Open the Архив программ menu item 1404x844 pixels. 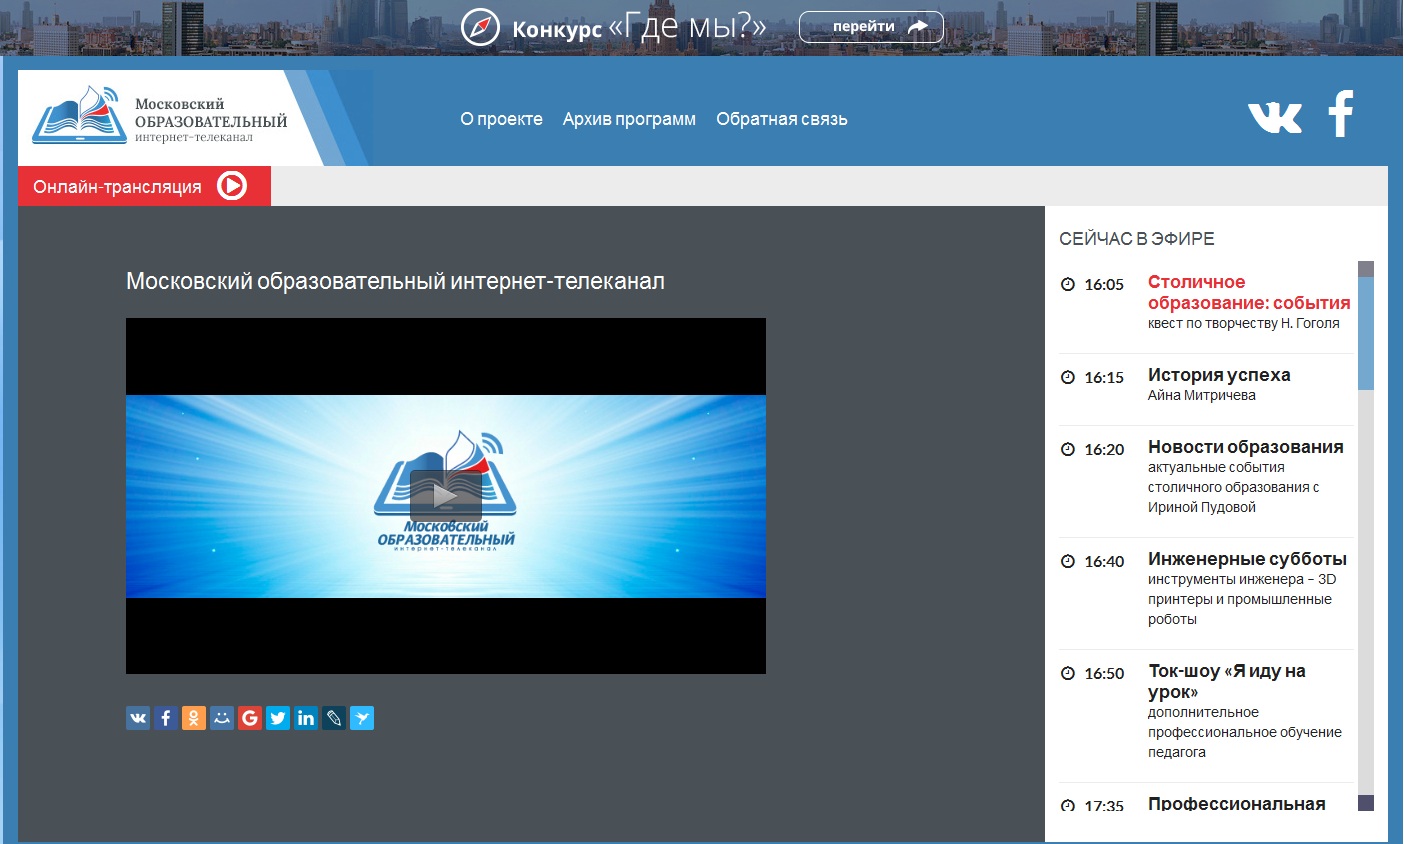click(x=629, y=119)
